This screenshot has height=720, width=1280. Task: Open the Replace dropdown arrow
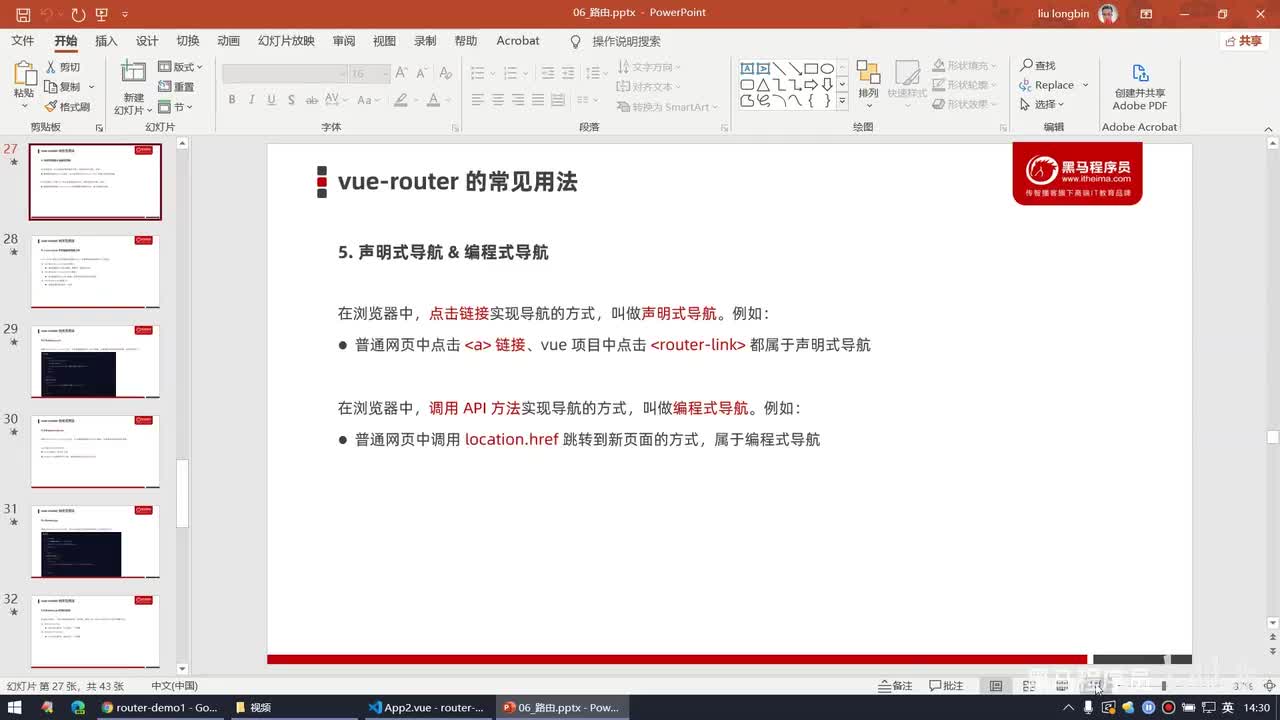(x=1085, y=85)
